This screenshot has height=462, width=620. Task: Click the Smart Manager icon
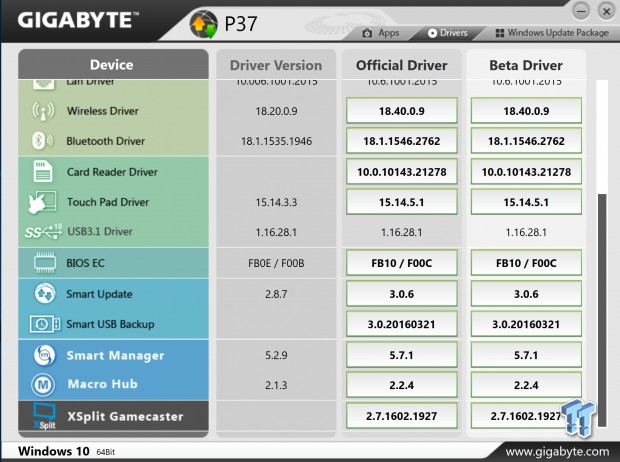[44, 355]
